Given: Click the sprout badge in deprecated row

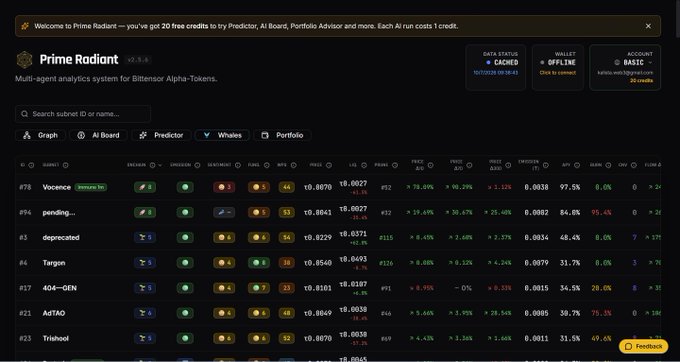Looking at the screenshot, I should [x=145, y=238].
